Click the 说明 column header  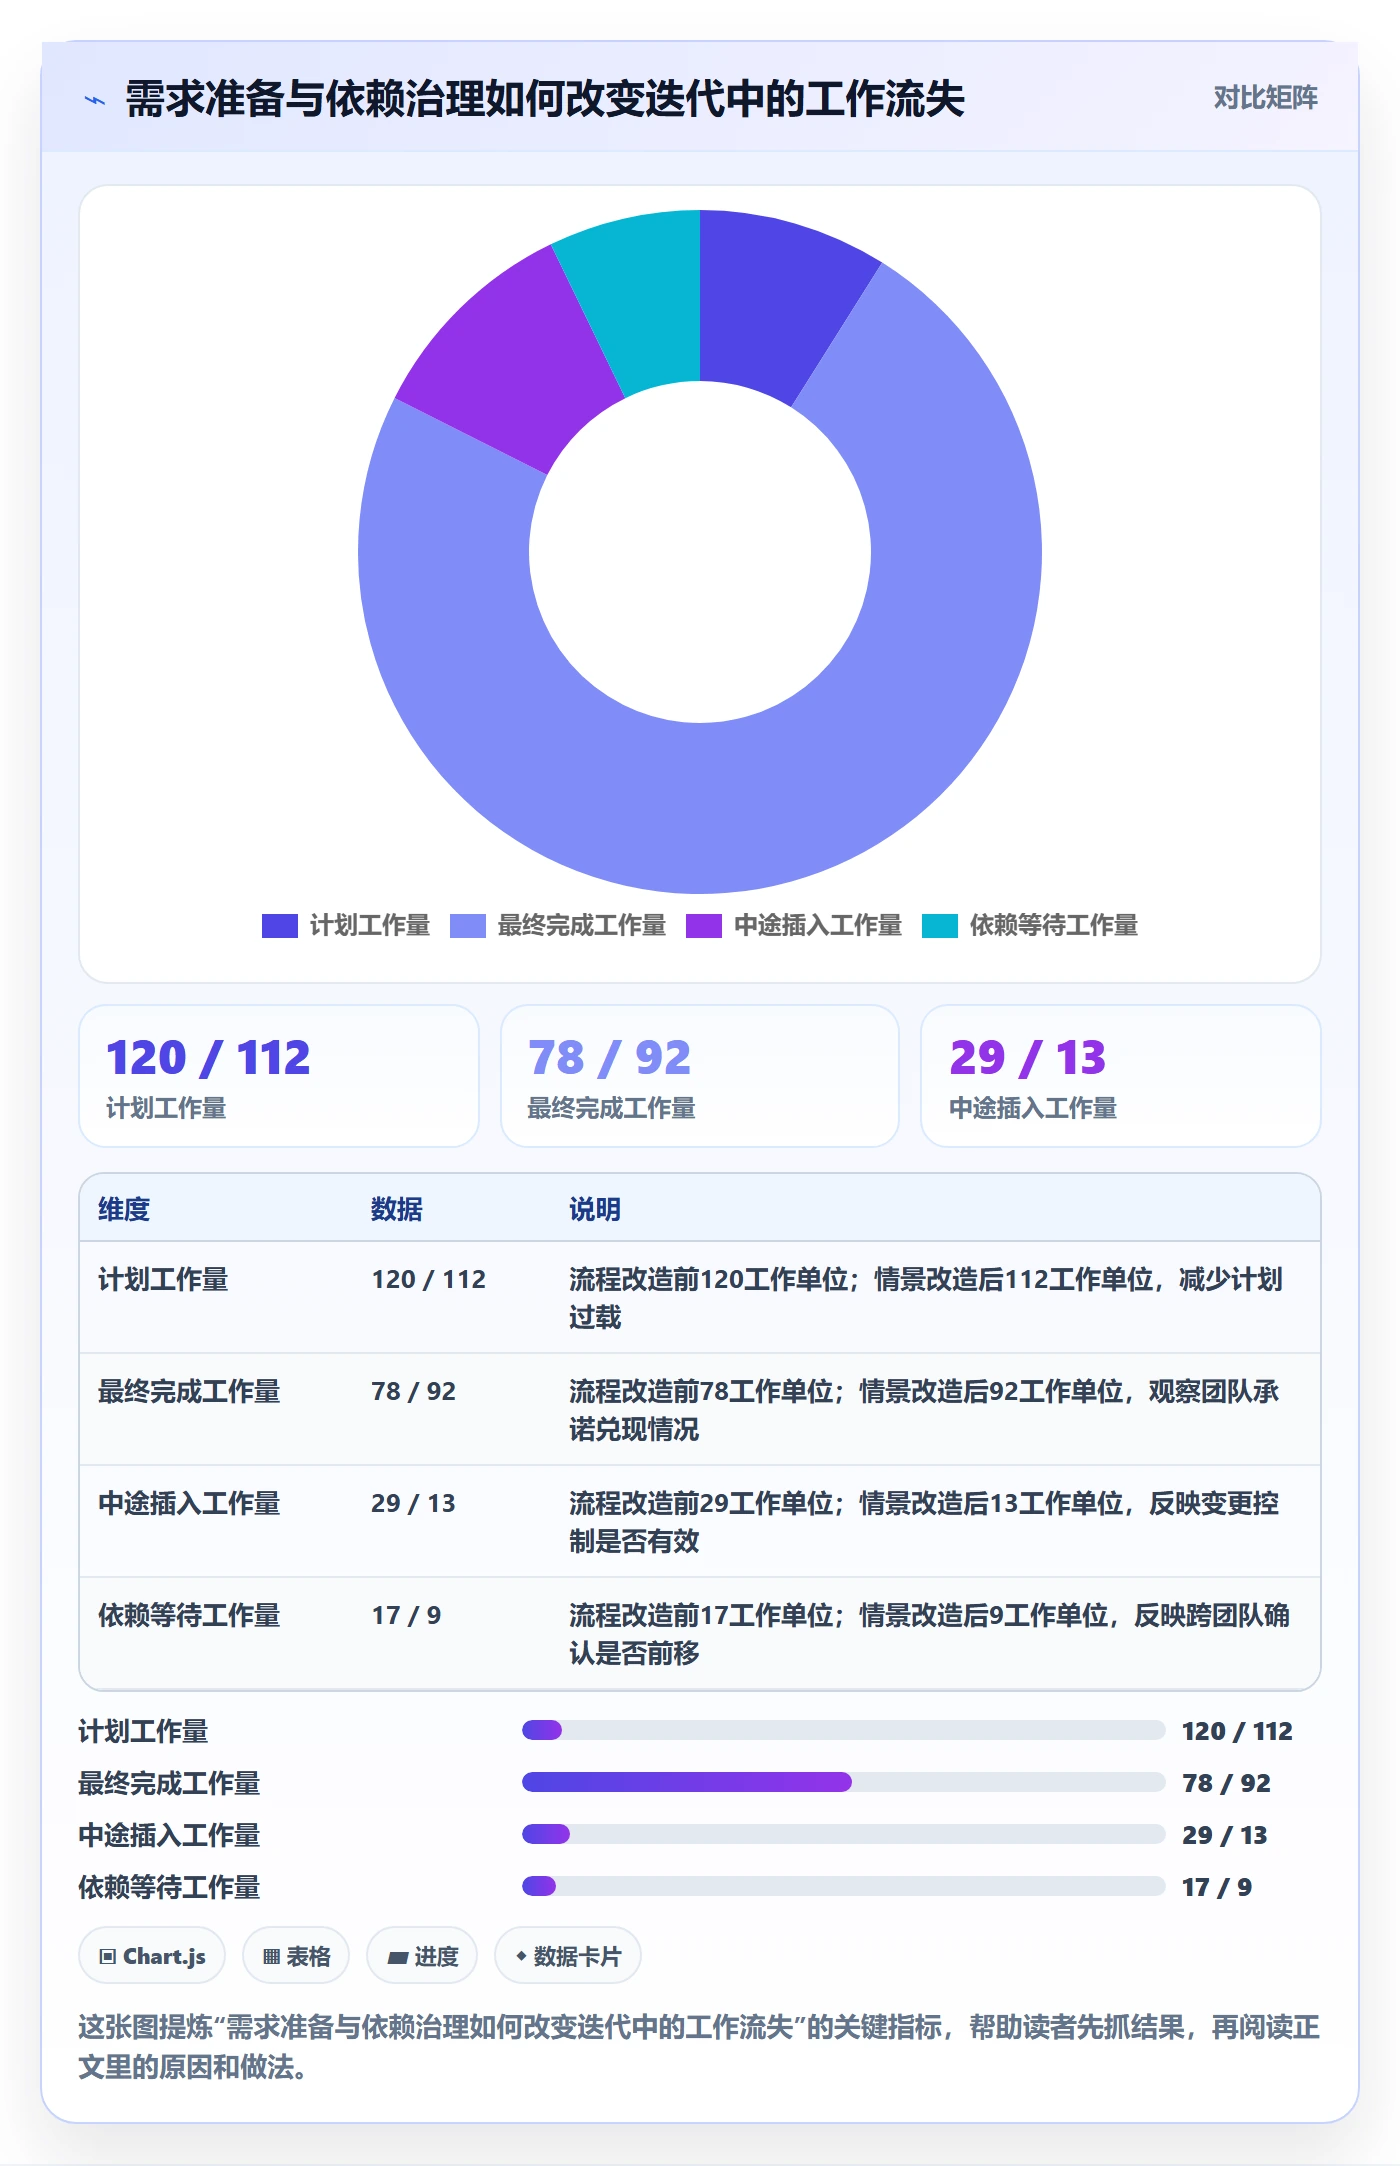(x=595, y=1209)
